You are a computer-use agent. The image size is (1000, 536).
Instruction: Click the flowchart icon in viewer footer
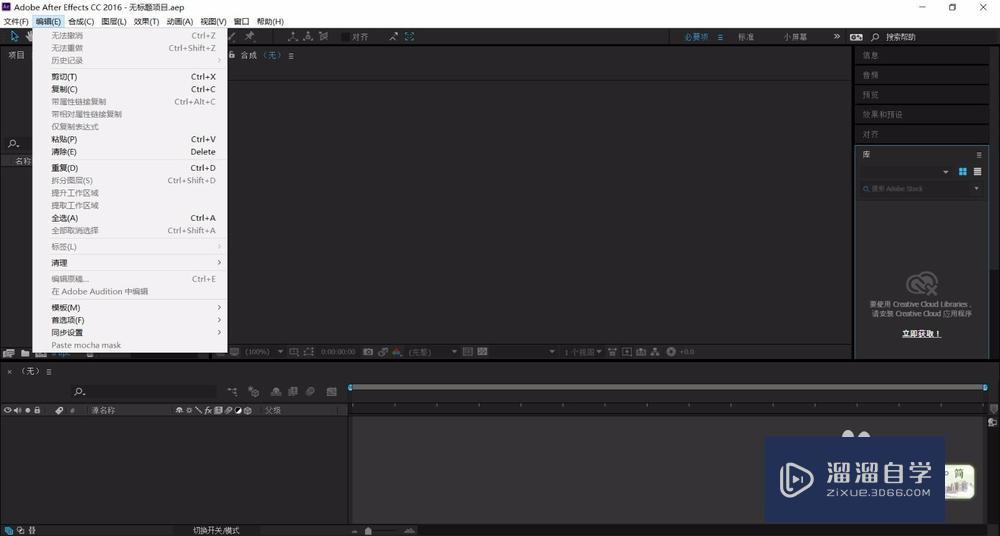tap(655, 352)
